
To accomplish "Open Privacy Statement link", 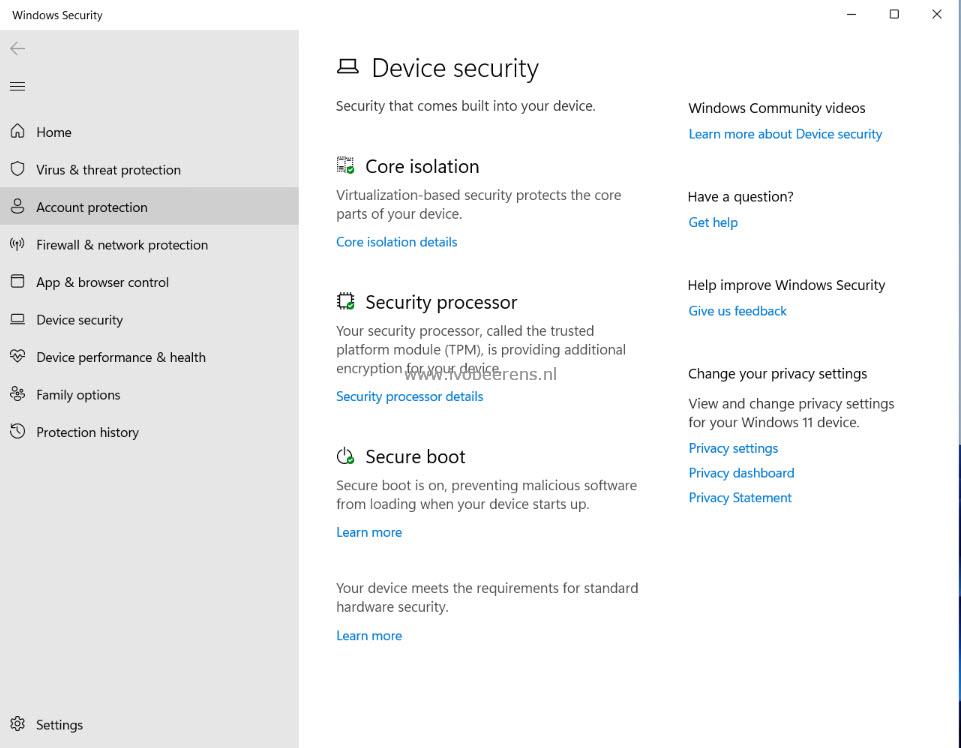I will (740, 497).
